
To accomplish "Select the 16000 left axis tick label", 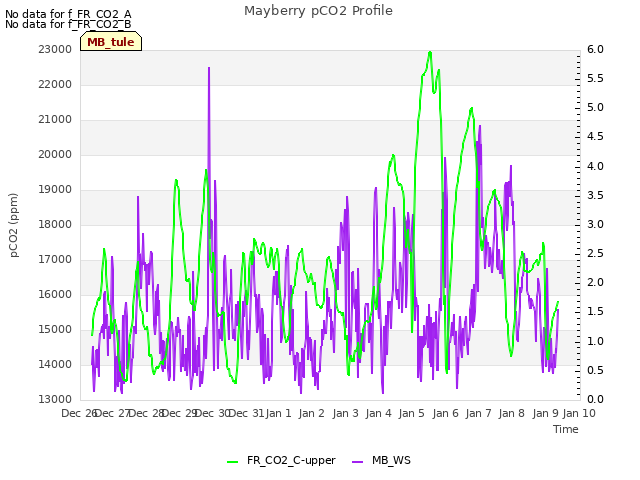I will click(55, 294).
